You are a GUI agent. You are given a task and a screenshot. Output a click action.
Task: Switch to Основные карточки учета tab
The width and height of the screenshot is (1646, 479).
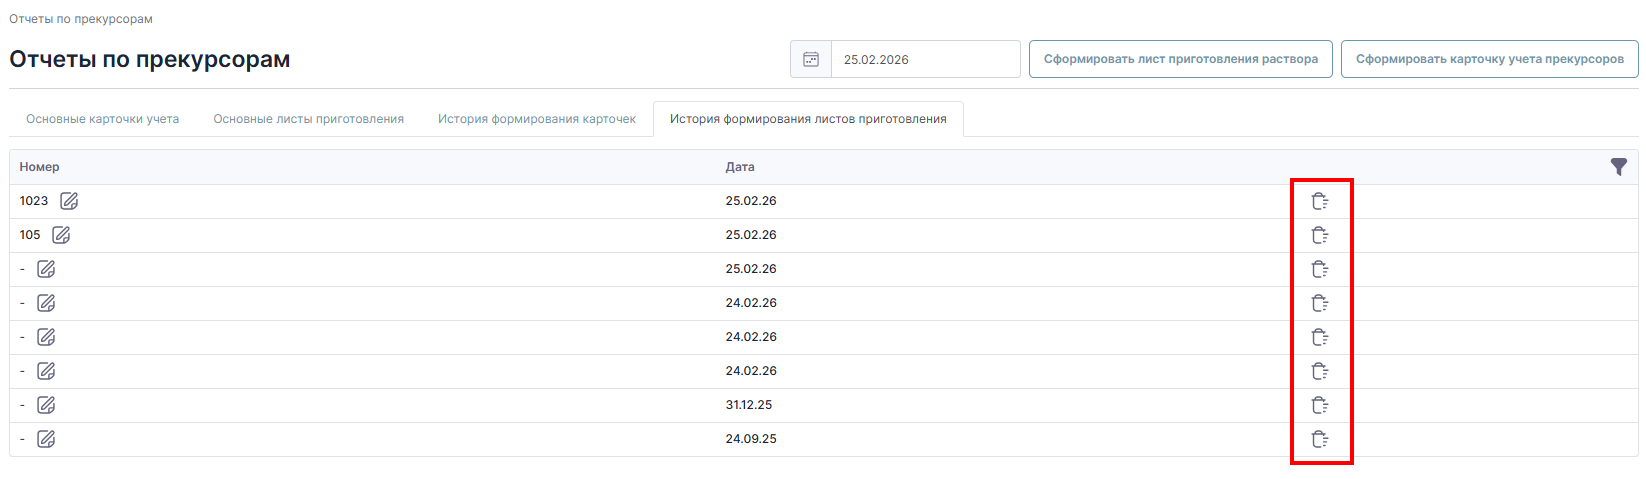pos(103,119)
